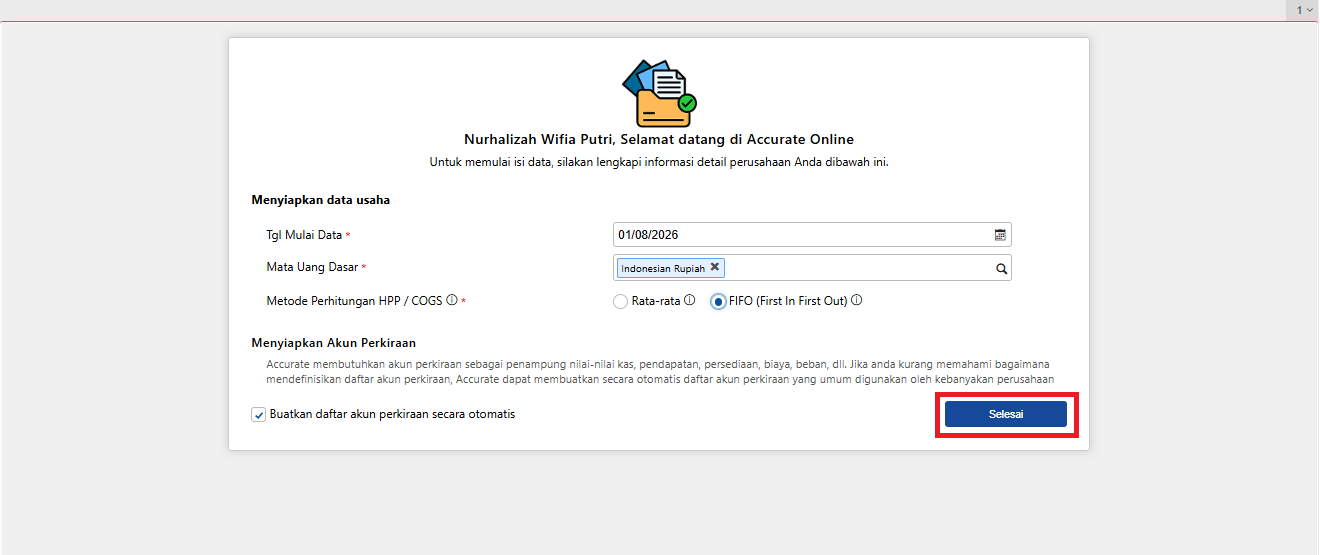The width and height of the screenshot is (1320, 555).
Task: Click the Selesai button
Action: point(1006,414)
